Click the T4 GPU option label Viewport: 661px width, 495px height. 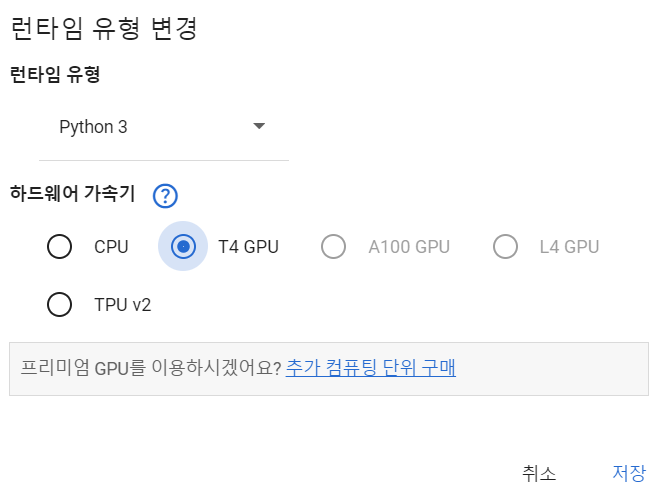(248, 247)
